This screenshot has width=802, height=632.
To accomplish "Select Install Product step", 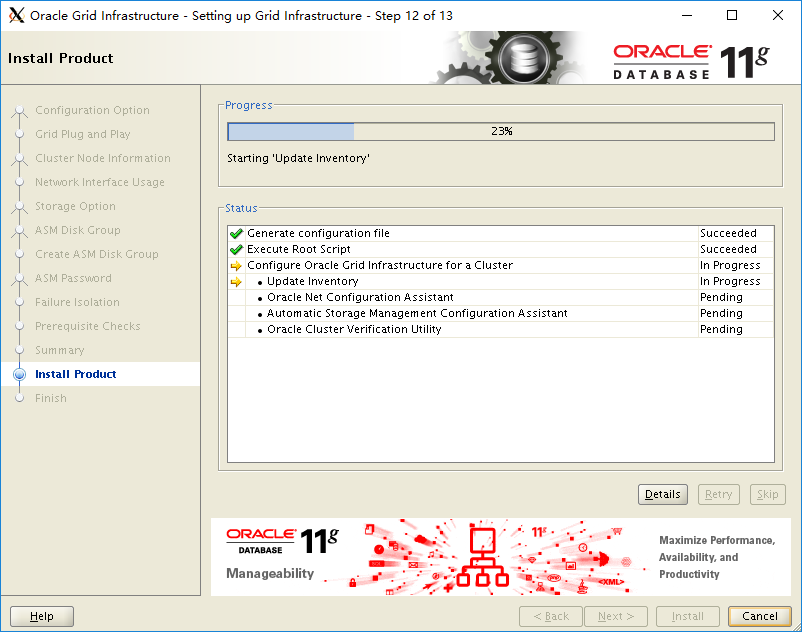I will 76,374.
